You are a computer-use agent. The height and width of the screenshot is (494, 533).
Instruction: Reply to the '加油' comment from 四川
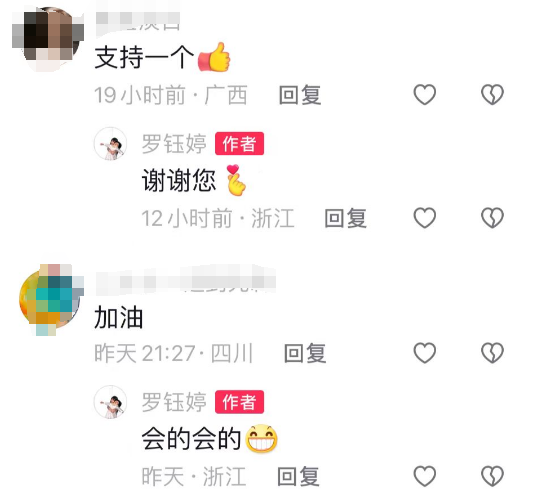[305, 353]
